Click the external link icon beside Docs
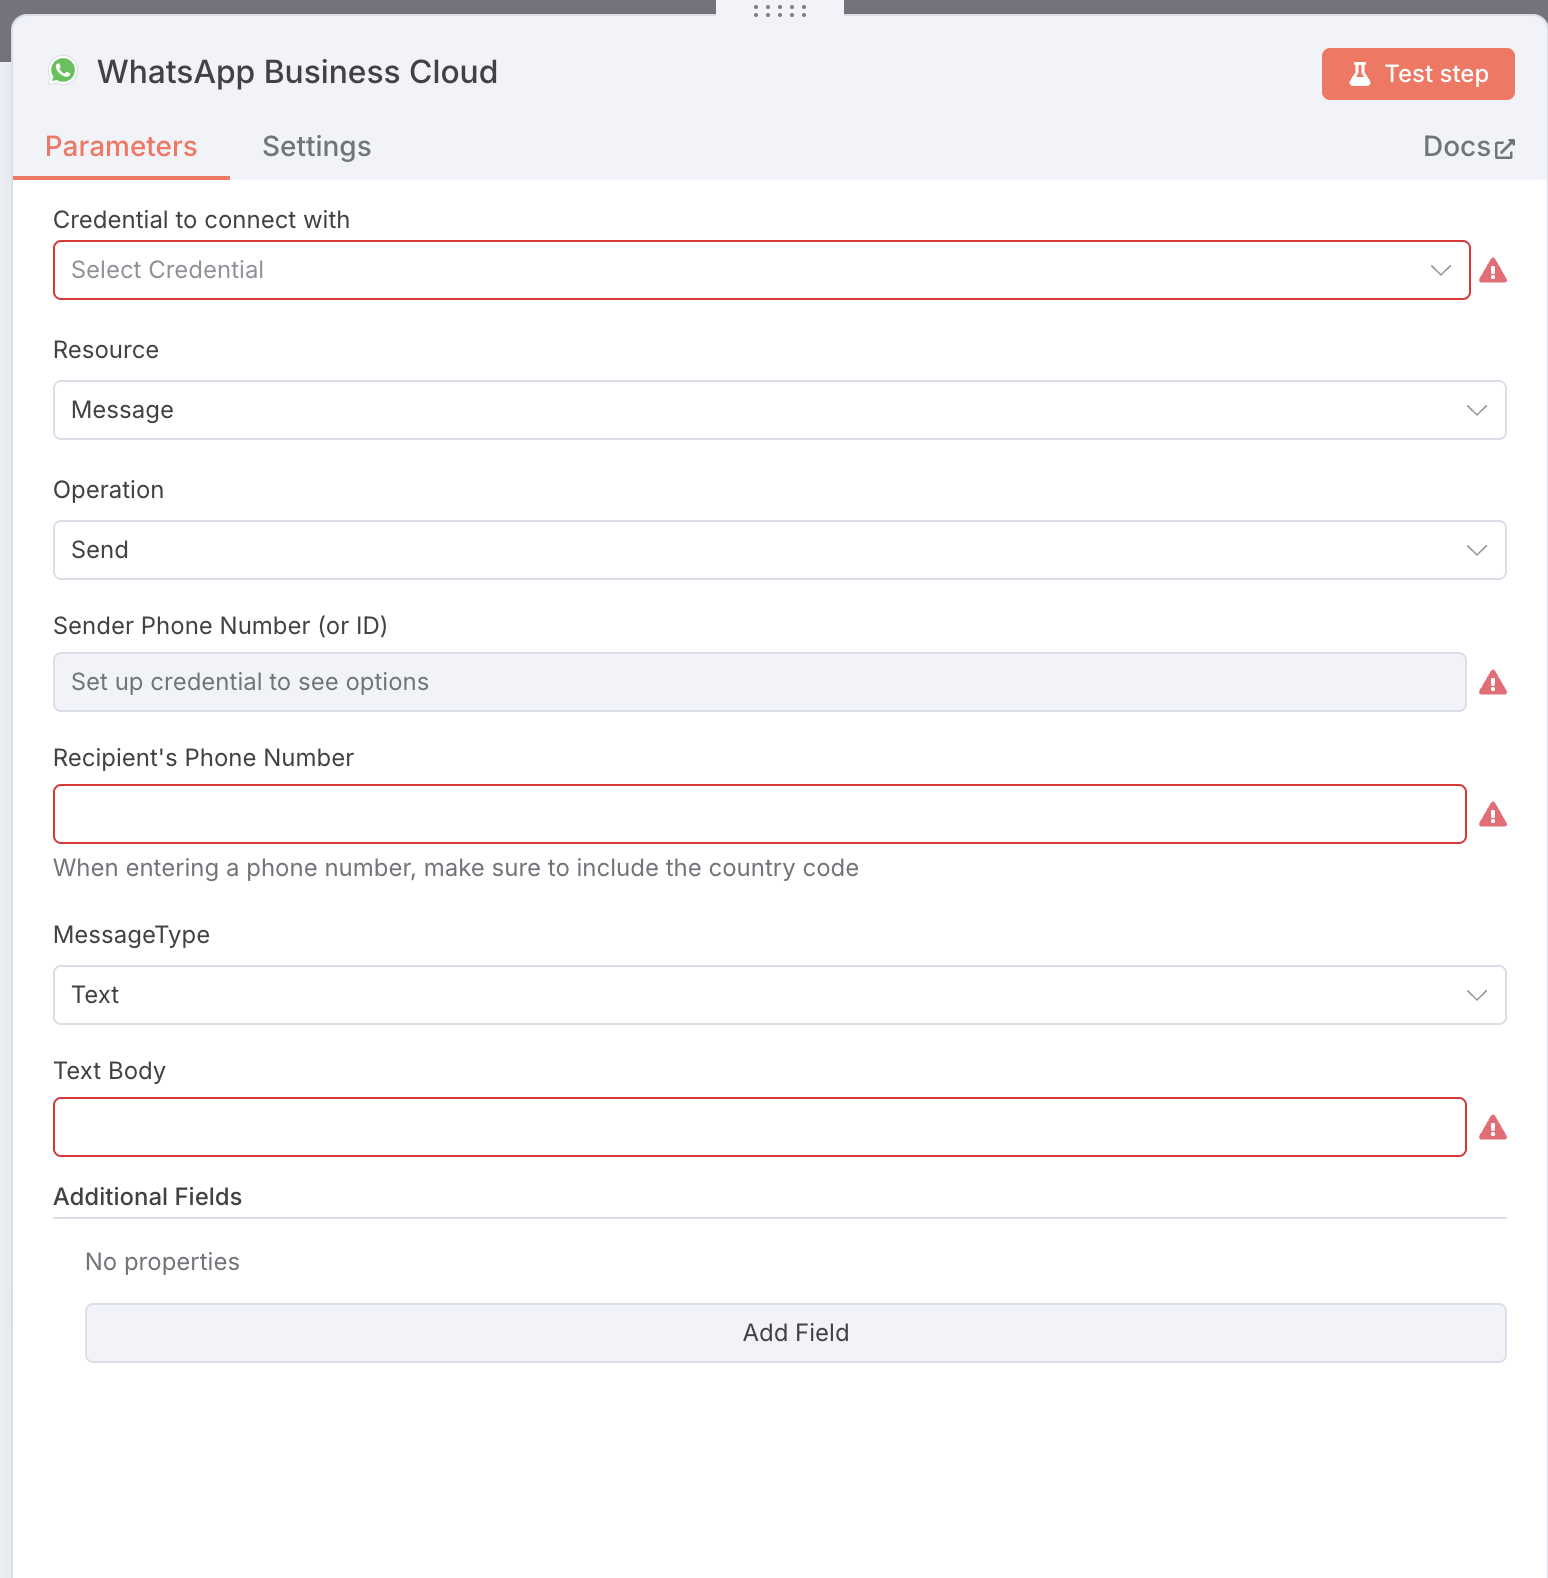The height and width of the screenshot is (1578, 1548). (x=1505, y=149)
